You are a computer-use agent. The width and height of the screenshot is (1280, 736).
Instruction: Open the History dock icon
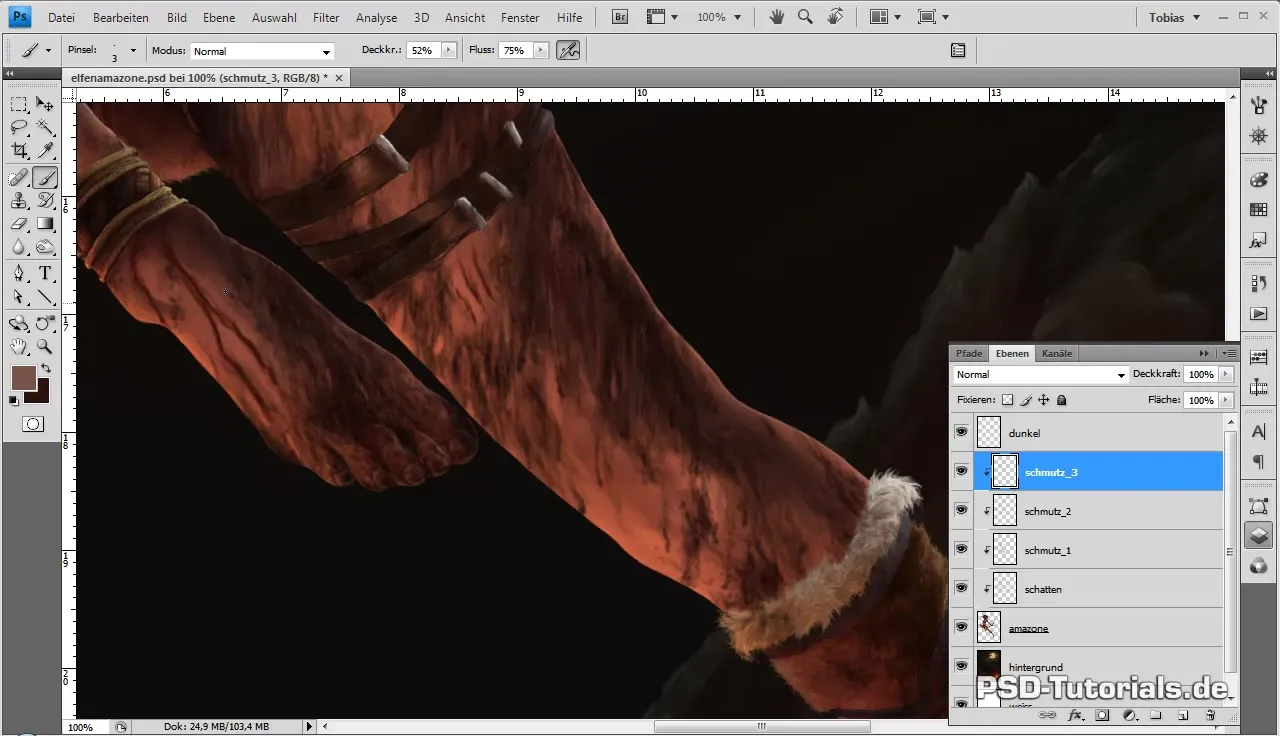tap(1258, 284)
